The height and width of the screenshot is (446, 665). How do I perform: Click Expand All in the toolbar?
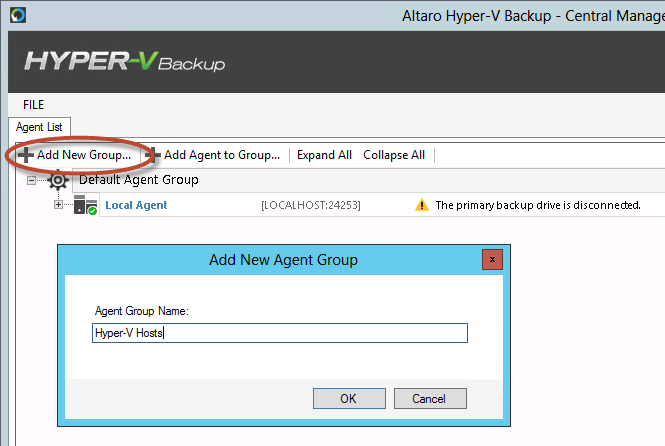tap(324, 155)
